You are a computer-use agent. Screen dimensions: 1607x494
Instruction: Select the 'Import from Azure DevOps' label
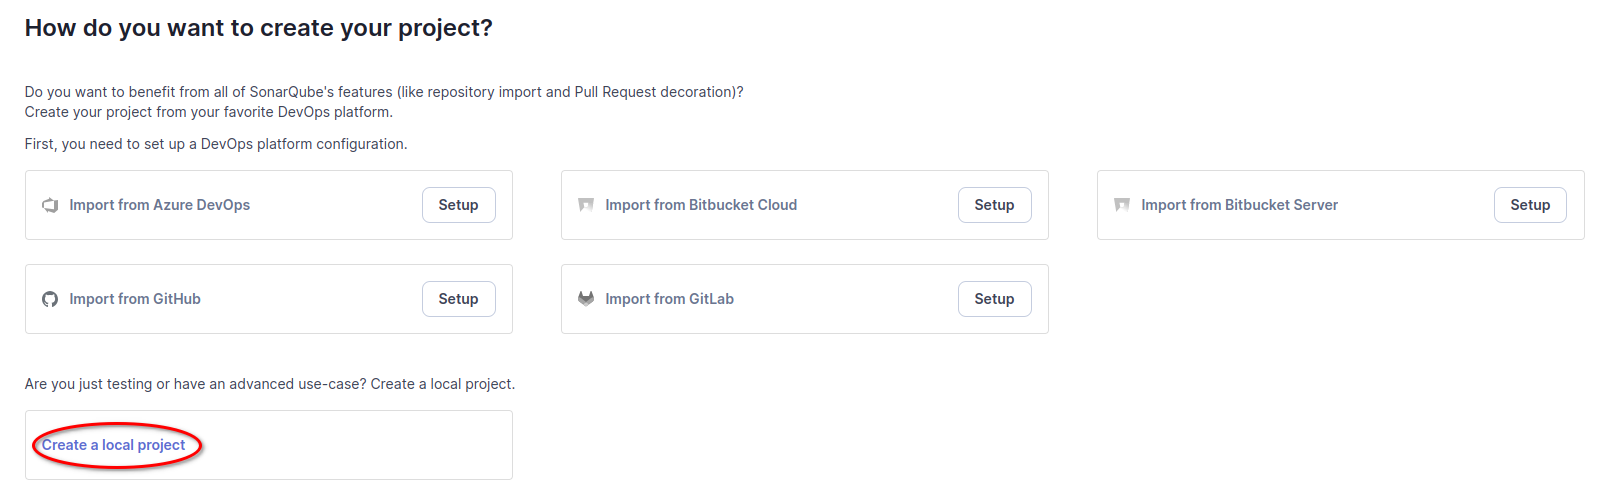click(x=160, y=205)
